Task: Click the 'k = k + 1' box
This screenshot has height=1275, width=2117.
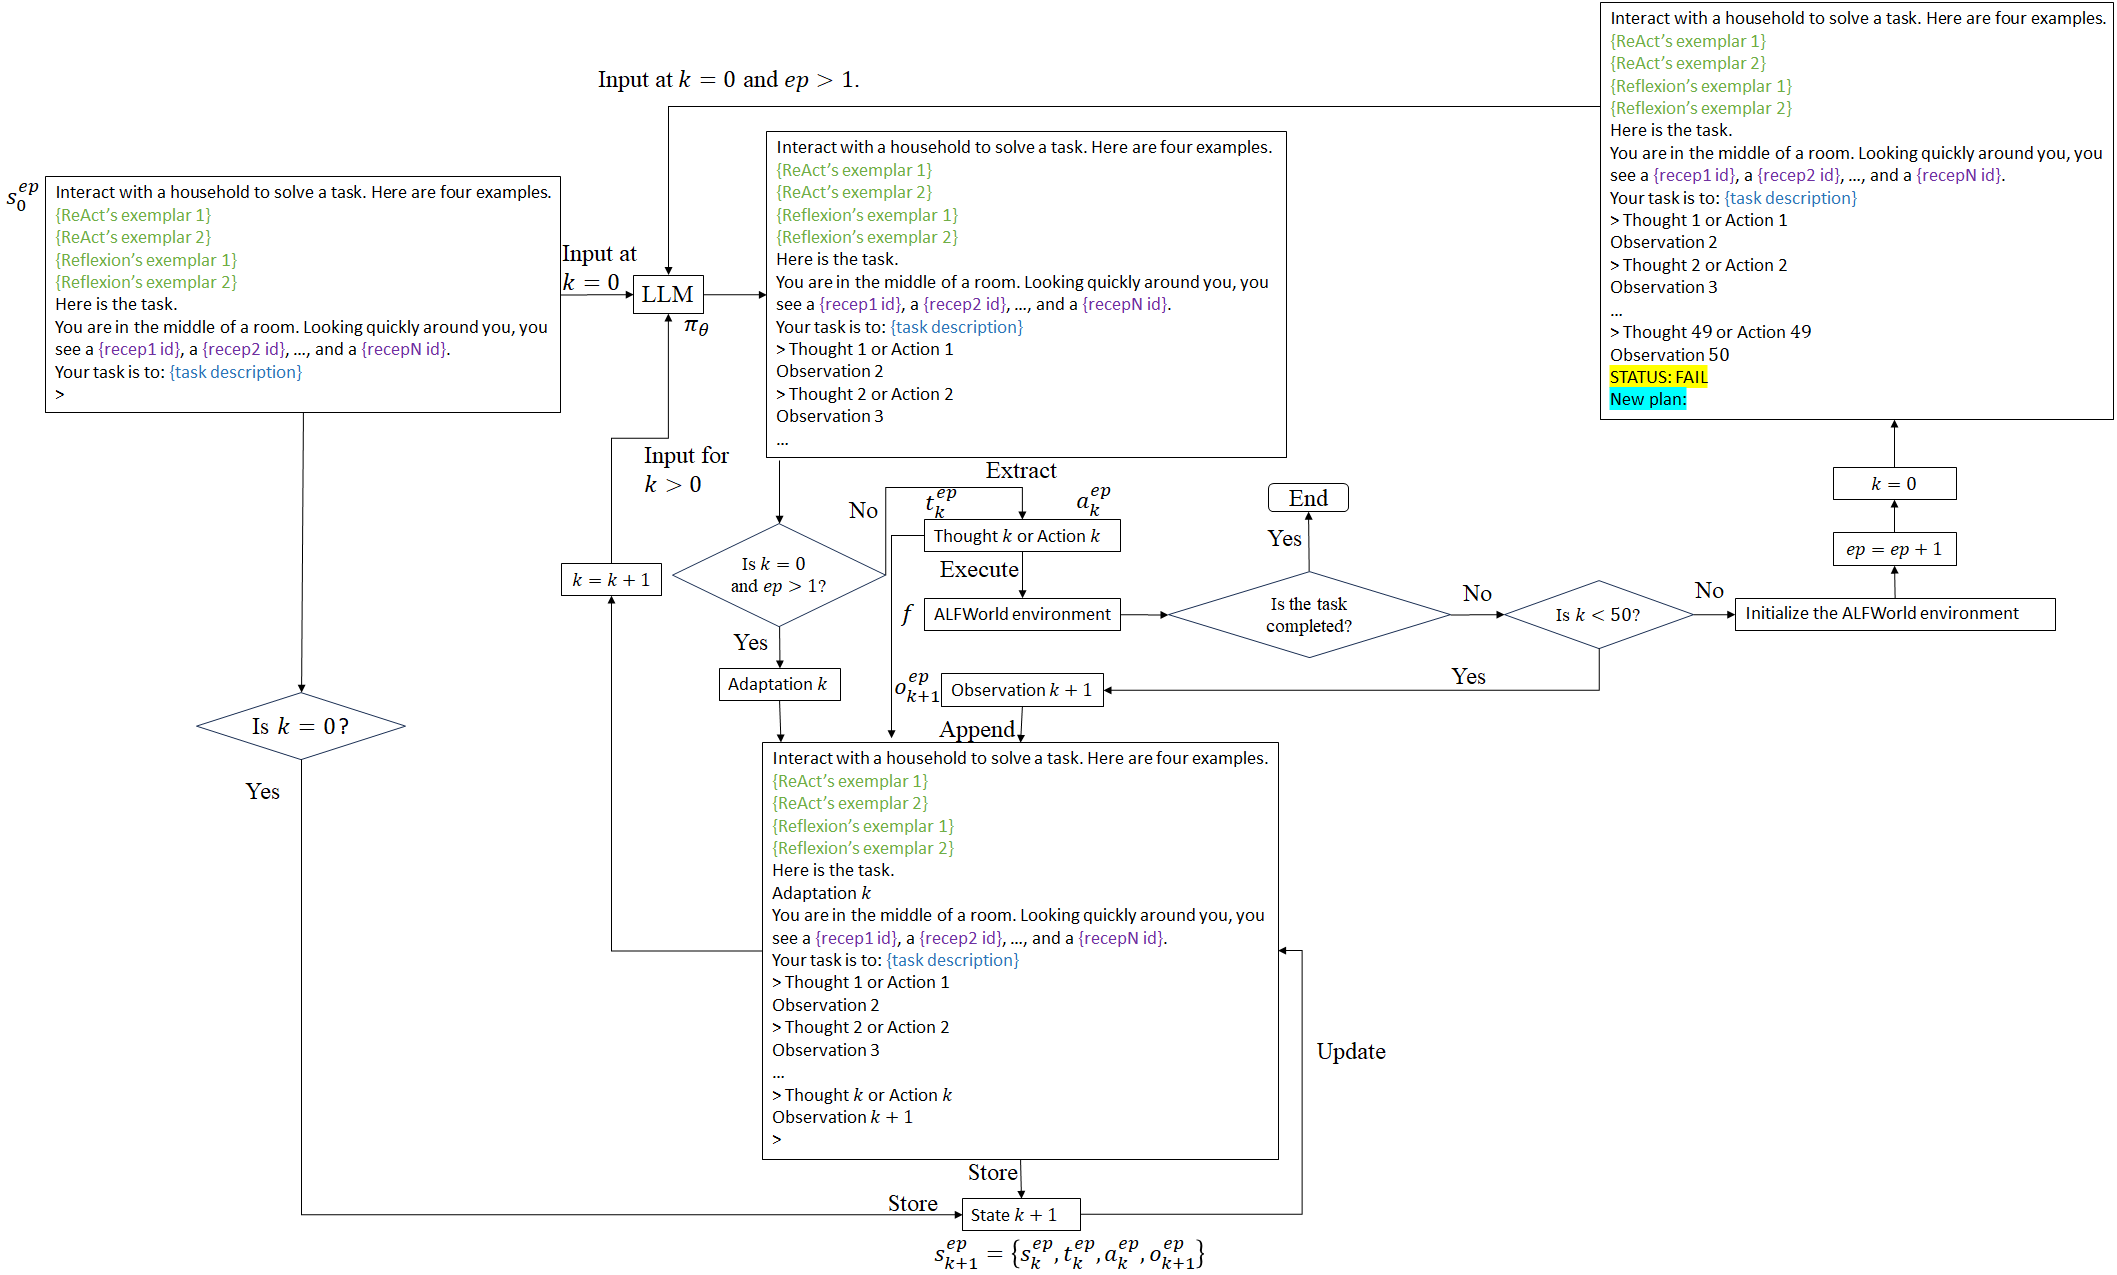Action: [x=611, y=580]
